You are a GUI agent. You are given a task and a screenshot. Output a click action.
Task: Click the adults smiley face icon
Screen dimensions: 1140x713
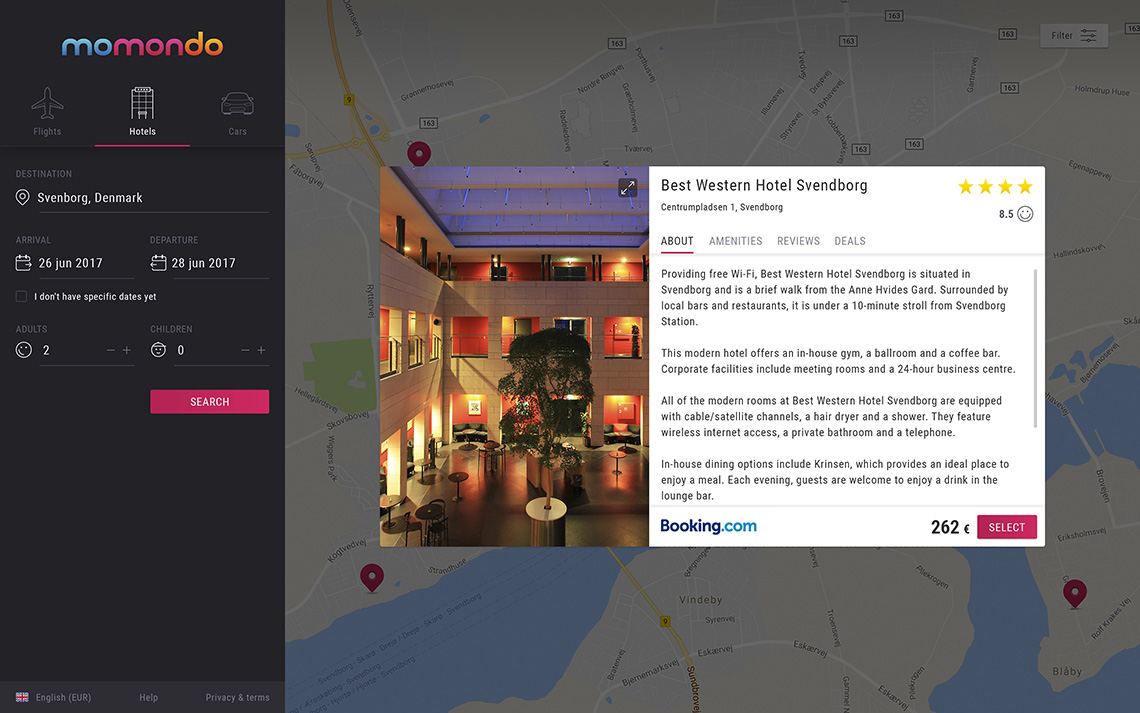(24, 350)
